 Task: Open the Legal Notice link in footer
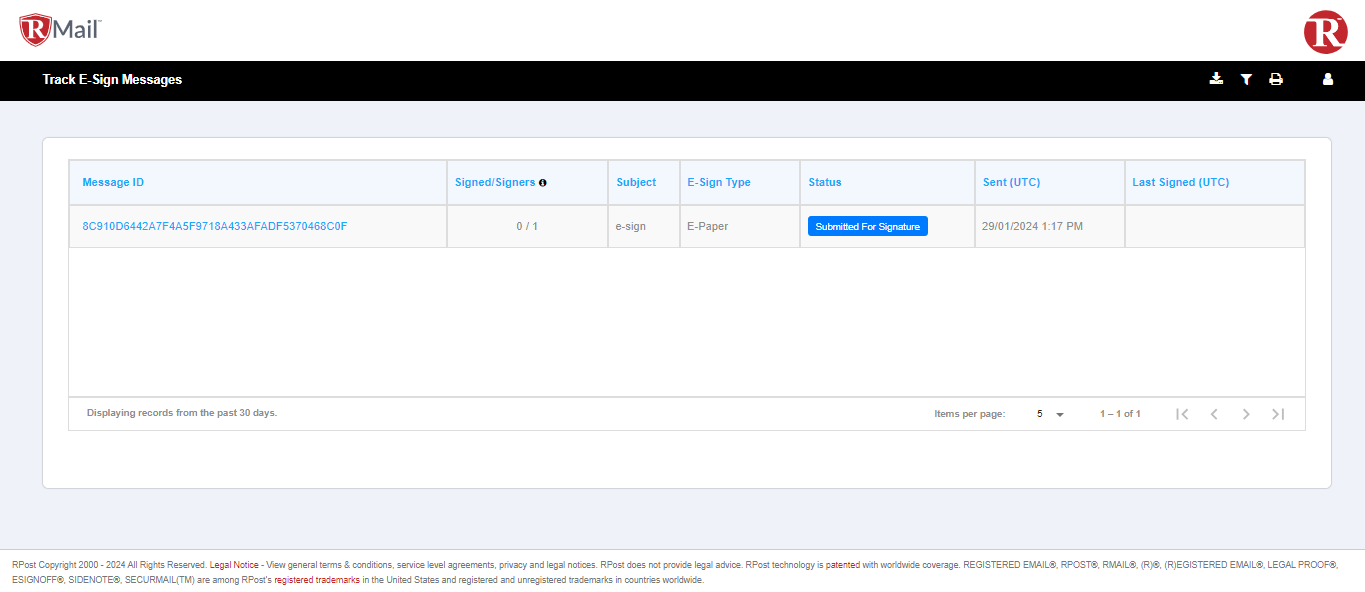click(232, 564)
